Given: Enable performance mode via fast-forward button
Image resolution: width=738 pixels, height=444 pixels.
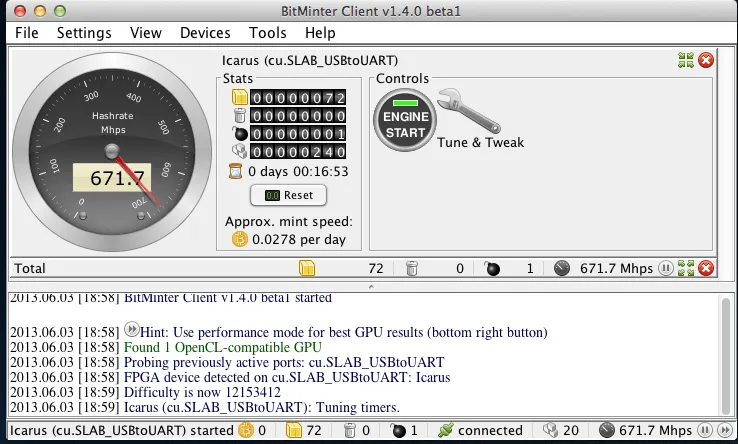Looking at the screenshot, I should pos(724,431).
